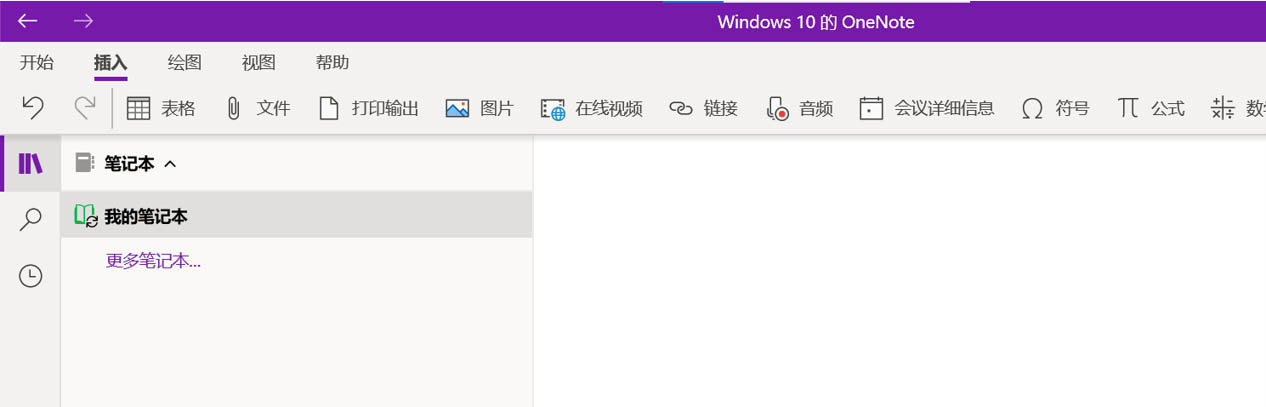Screen dimensions: 1266x407
Task: Click the 音频 label in the ribbon
Action: (817, 109)
